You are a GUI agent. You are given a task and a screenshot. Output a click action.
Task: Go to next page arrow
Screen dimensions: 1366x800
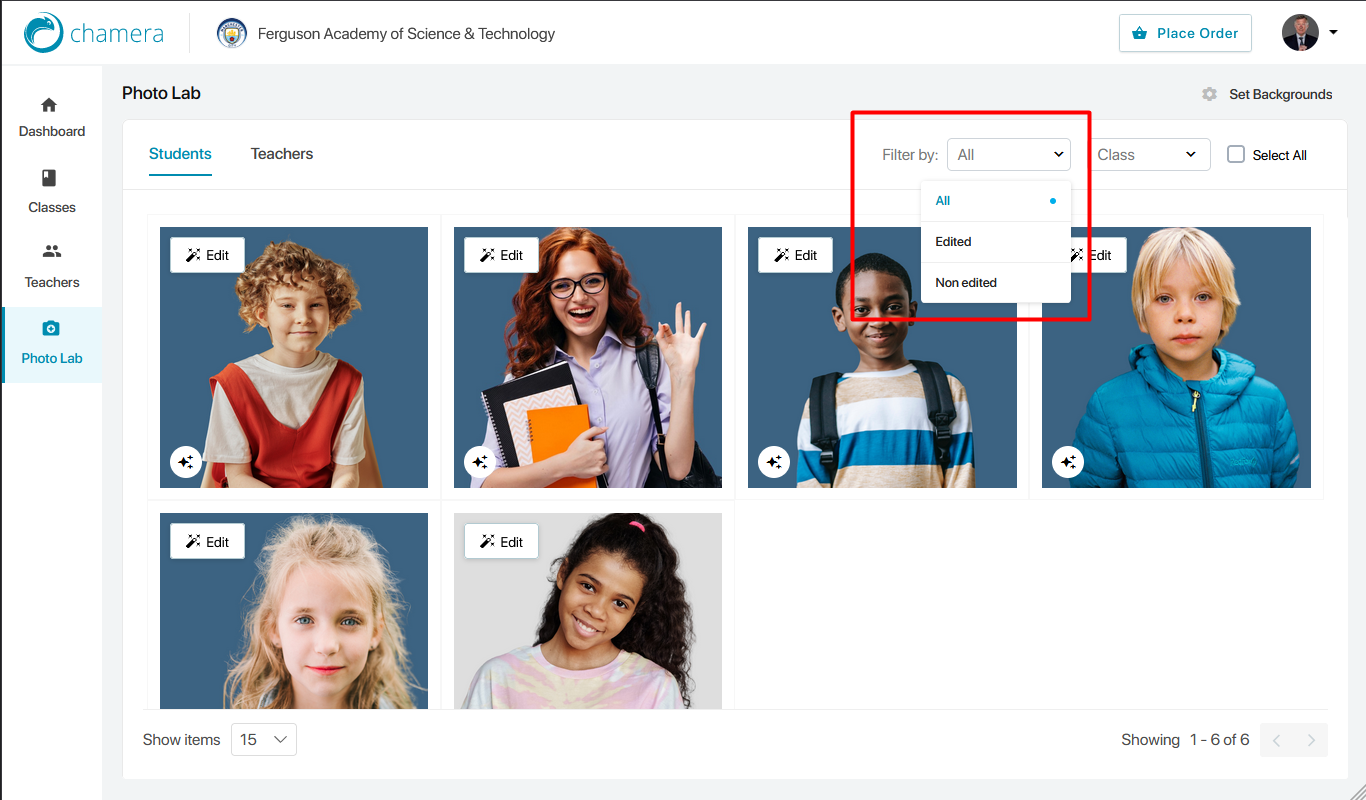pos(1311,740)
